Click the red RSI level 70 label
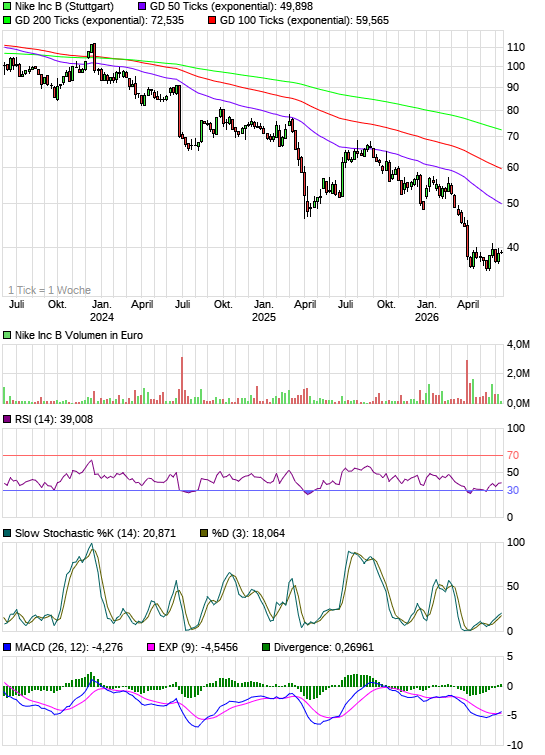Viewport: 545px width, 755px height. point(513,456)
